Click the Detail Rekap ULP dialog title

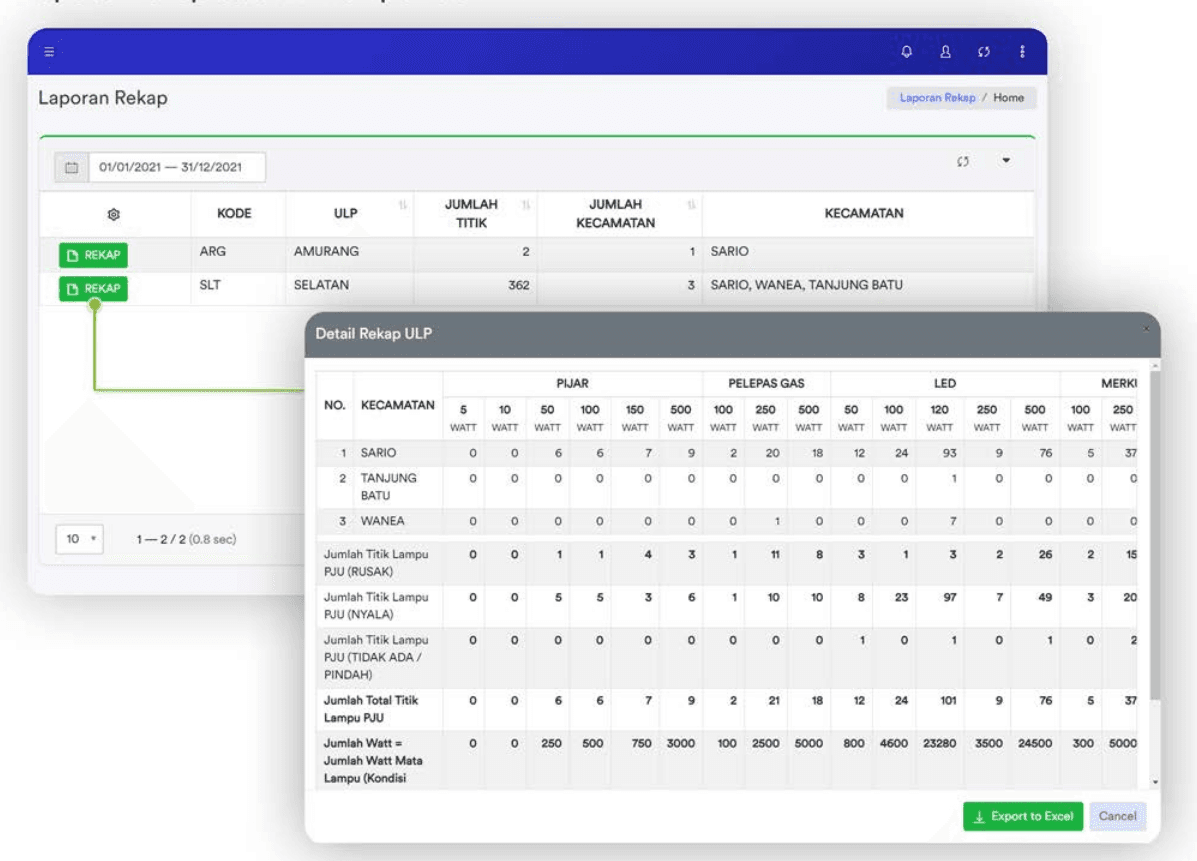pyautogui.click(x=373, y=334)
